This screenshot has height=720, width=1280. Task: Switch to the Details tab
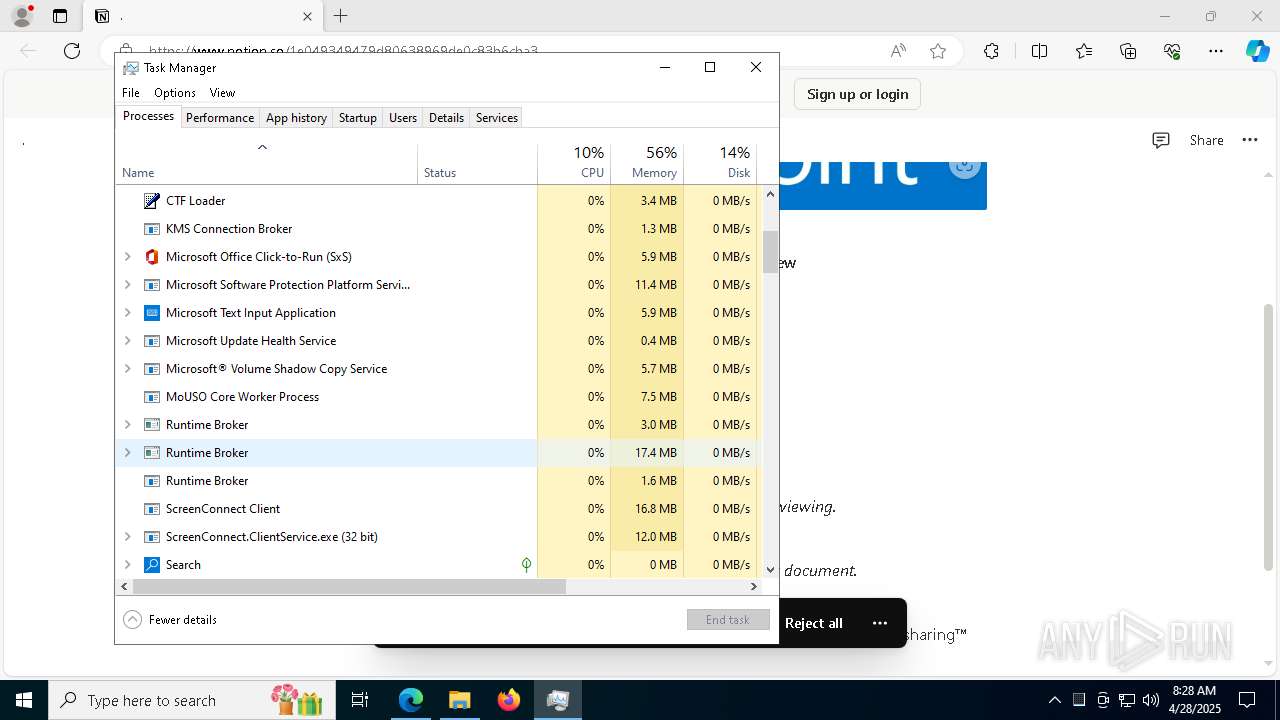pyautogui.click(x=446, y=118)
